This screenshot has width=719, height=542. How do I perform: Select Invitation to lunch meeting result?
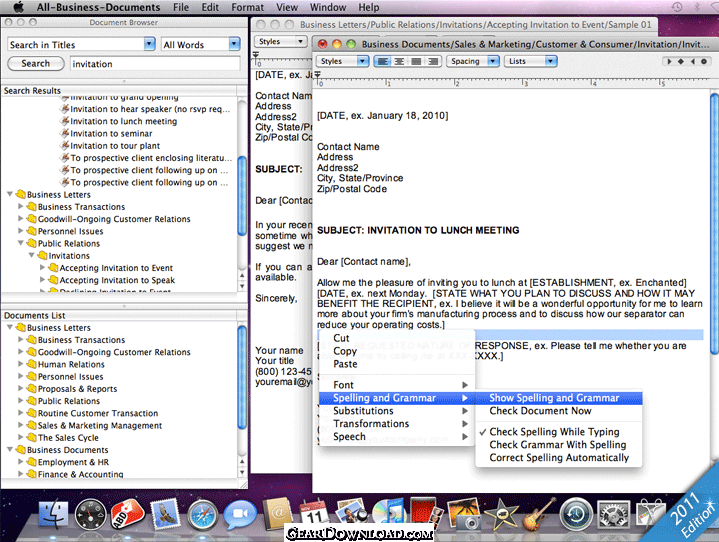pyautogui.click(x=123, y=122)
